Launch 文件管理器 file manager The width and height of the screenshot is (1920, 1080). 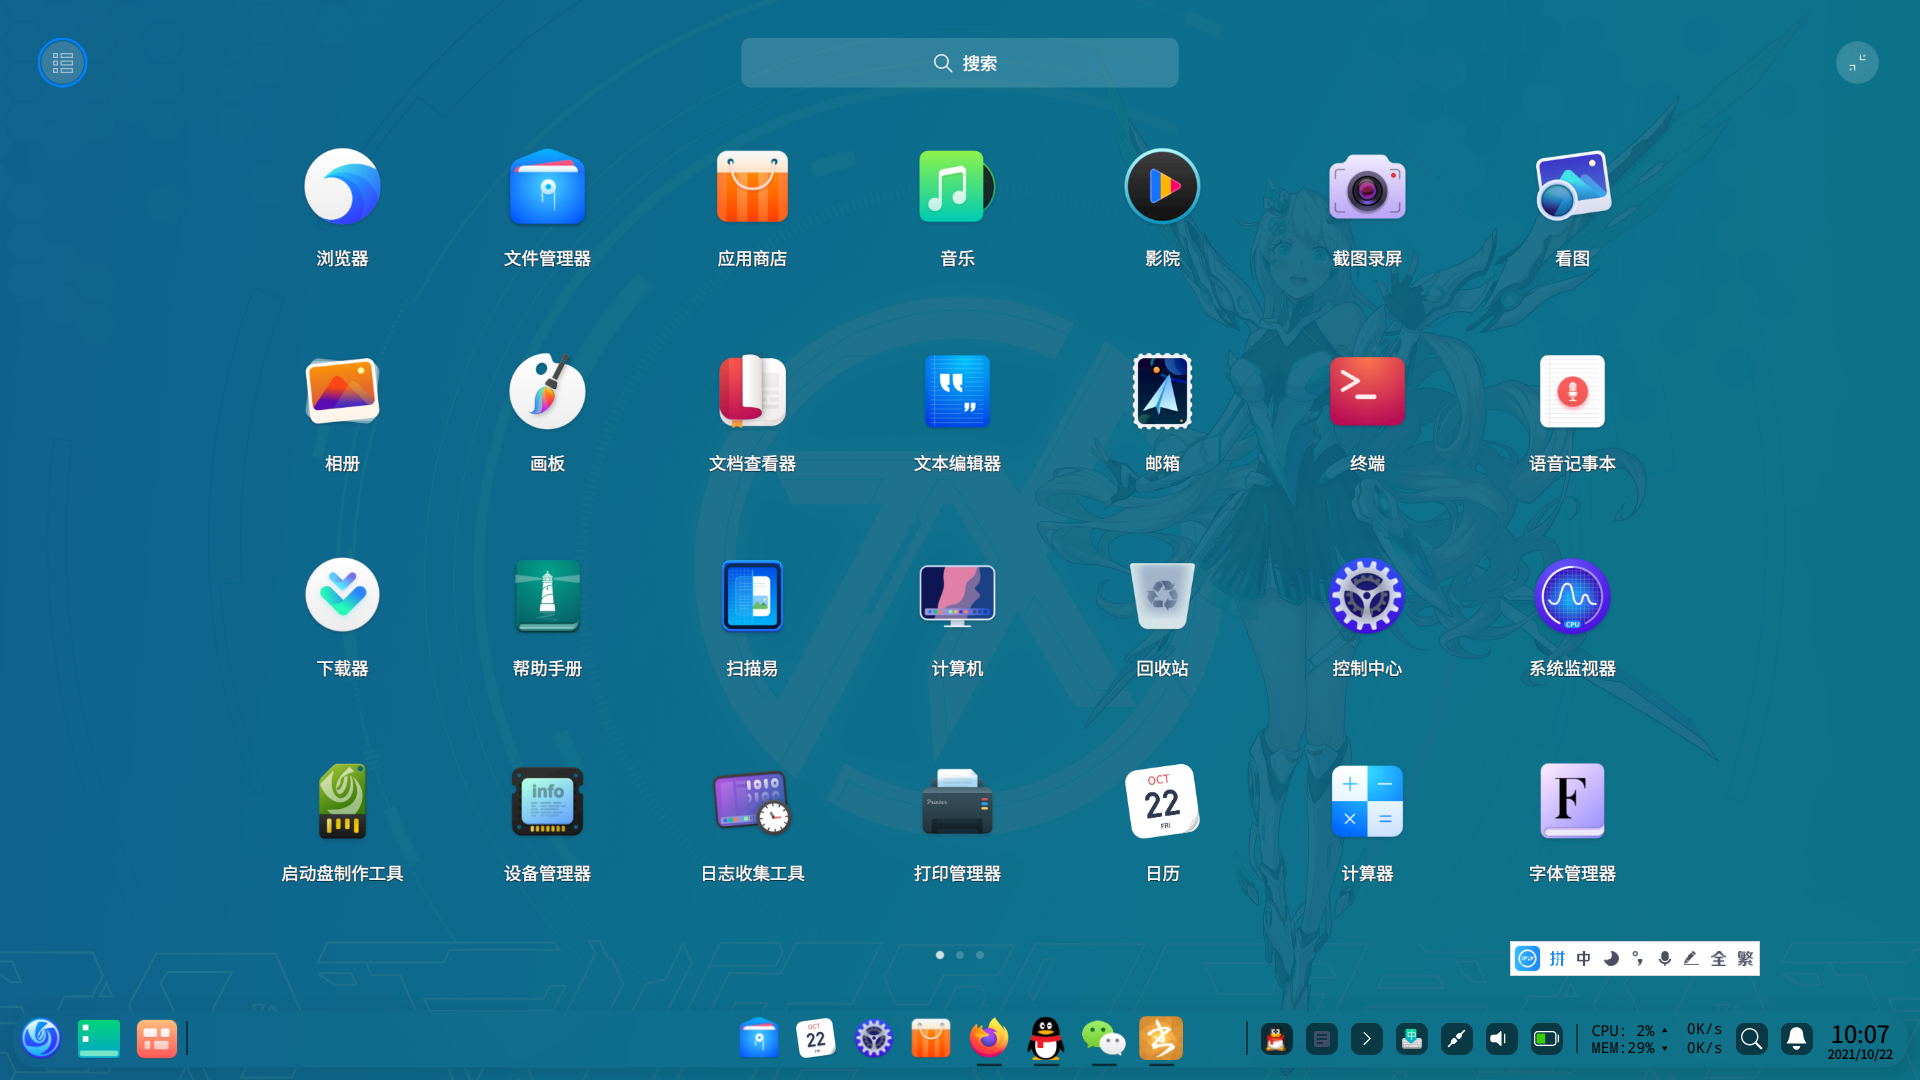(547, 188)
